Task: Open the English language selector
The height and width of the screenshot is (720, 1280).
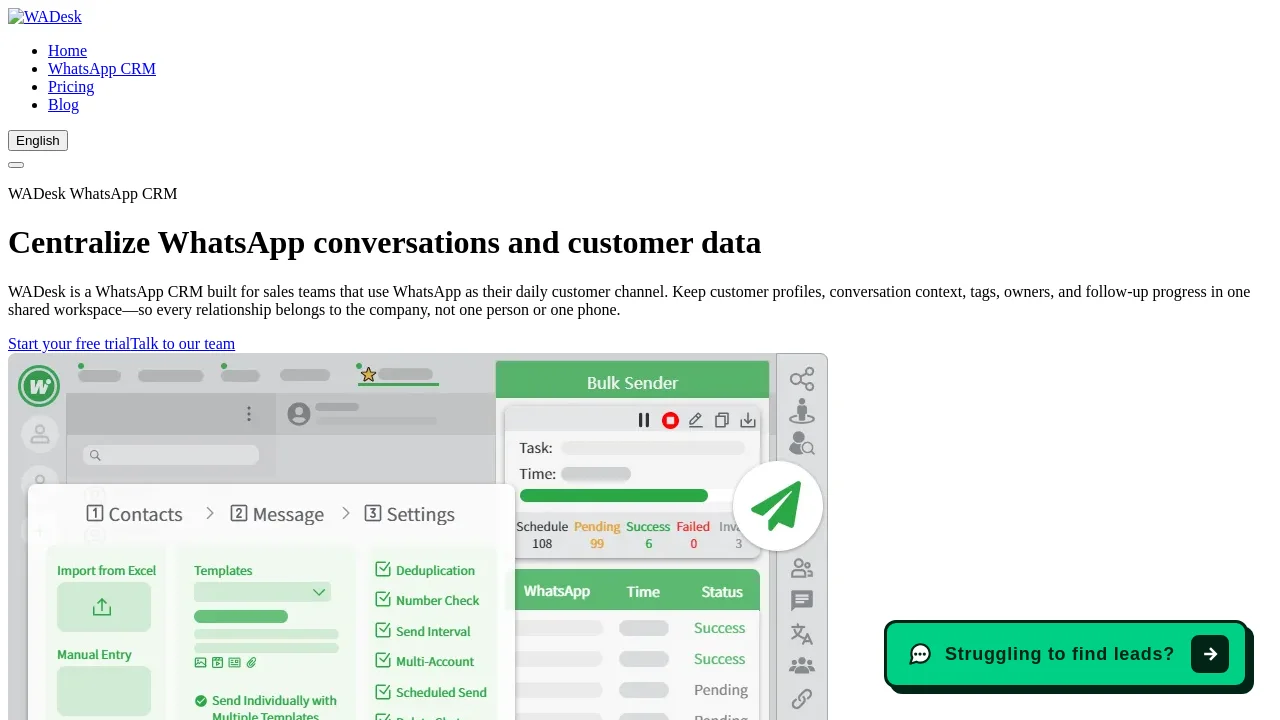Action: point(38,141)
